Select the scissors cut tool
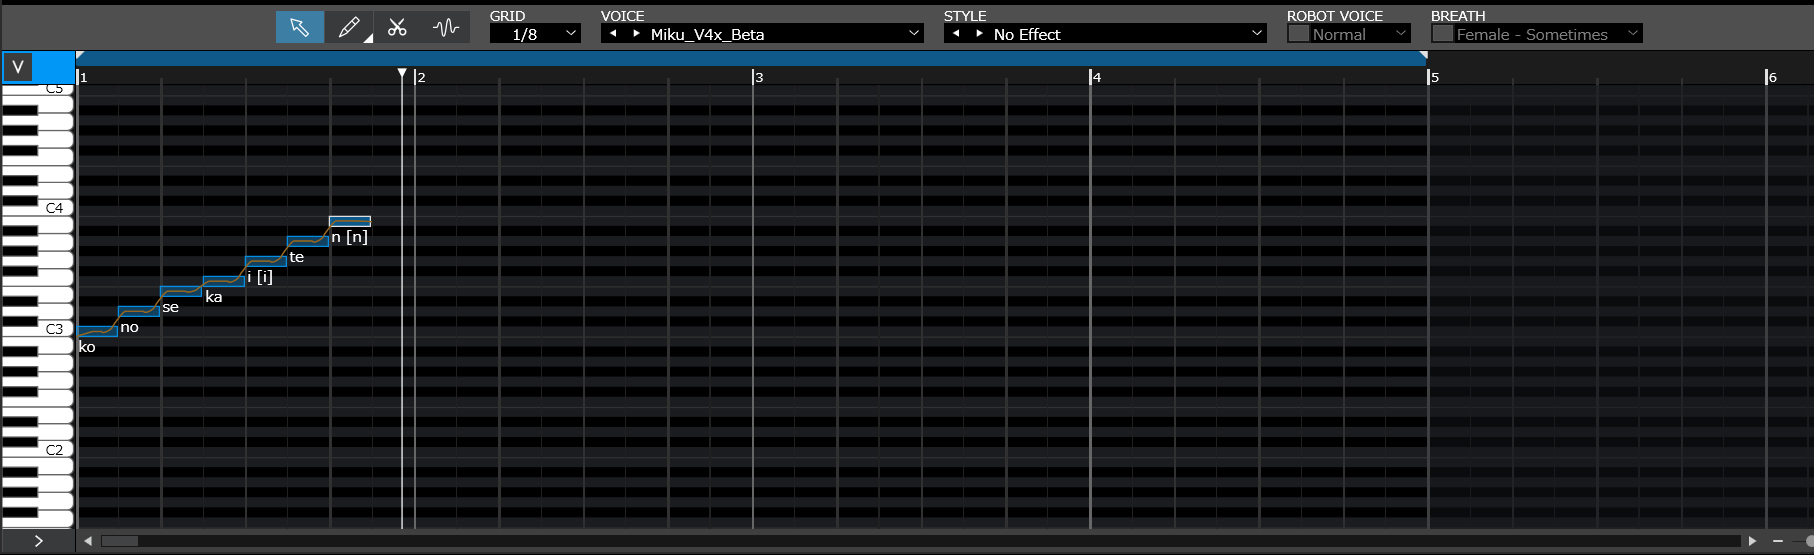Viewport: 1814px width, 555px height. [397, 27]
